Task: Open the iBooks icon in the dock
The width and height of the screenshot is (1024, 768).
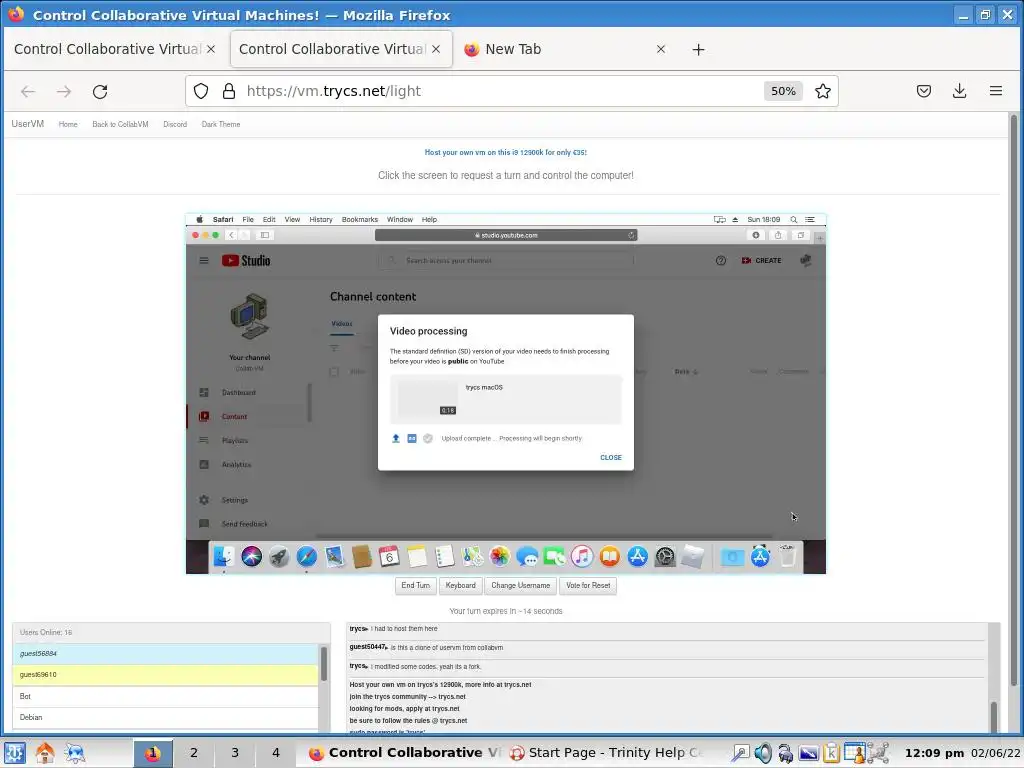Action: (x=609, y=556)
